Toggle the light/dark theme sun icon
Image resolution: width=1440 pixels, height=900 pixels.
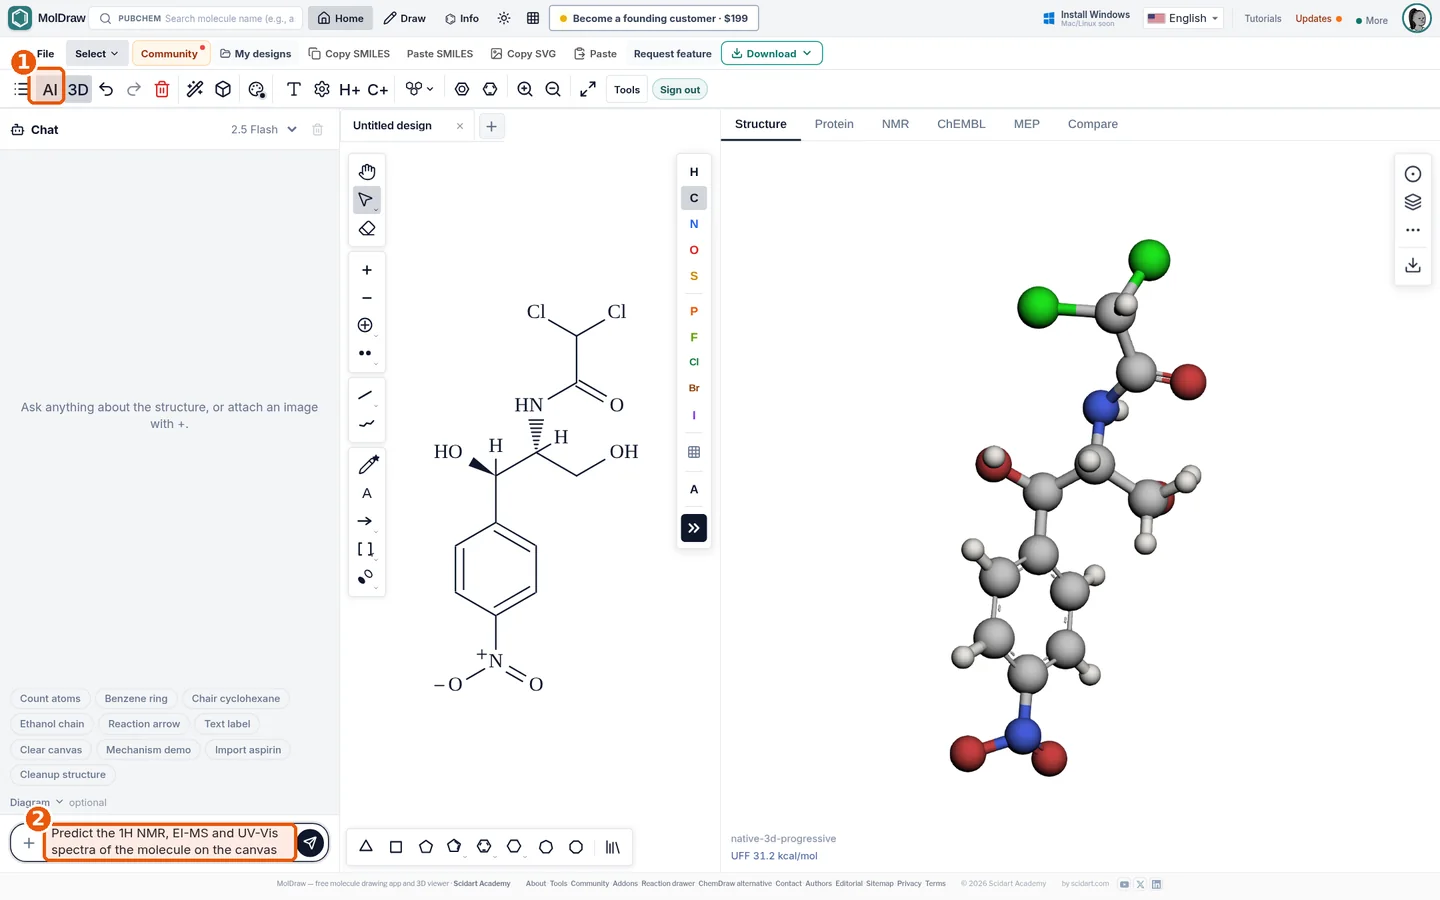[x=504, y=18]
